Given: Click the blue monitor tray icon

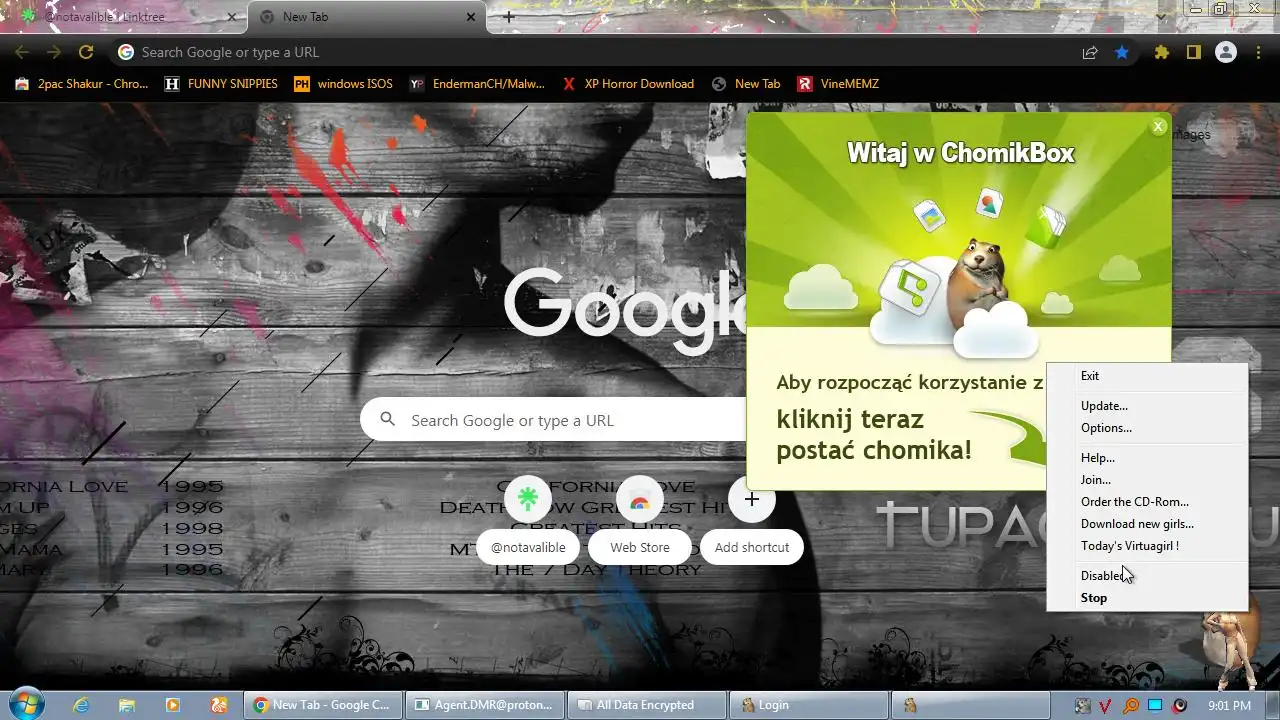Looking at the screenshot, I should pyautogui.click(x=1155, y=706).
